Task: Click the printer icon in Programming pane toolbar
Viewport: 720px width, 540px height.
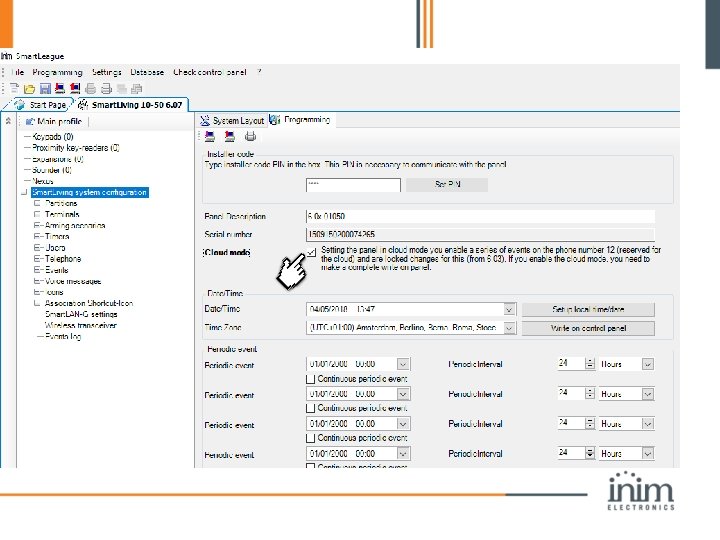Action: click(x=250, y=136)
